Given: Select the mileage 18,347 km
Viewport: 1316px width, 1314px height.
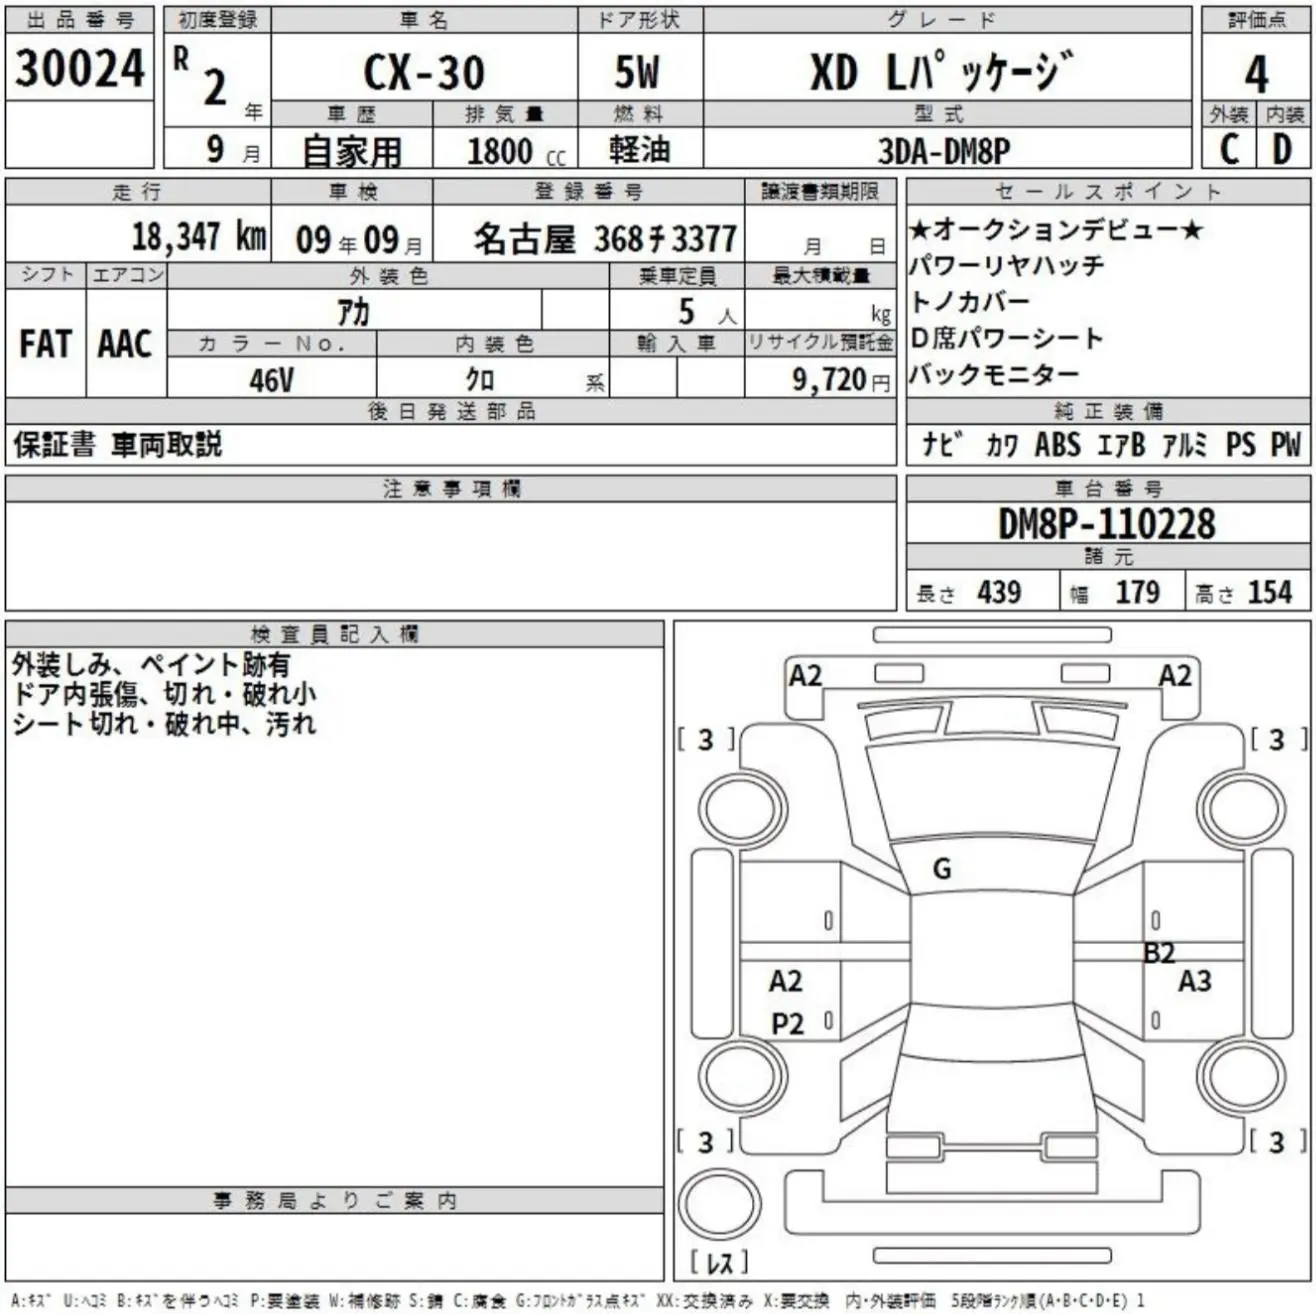Looking at the screenshot, I should pyautogui.click(x=199, y=236).
